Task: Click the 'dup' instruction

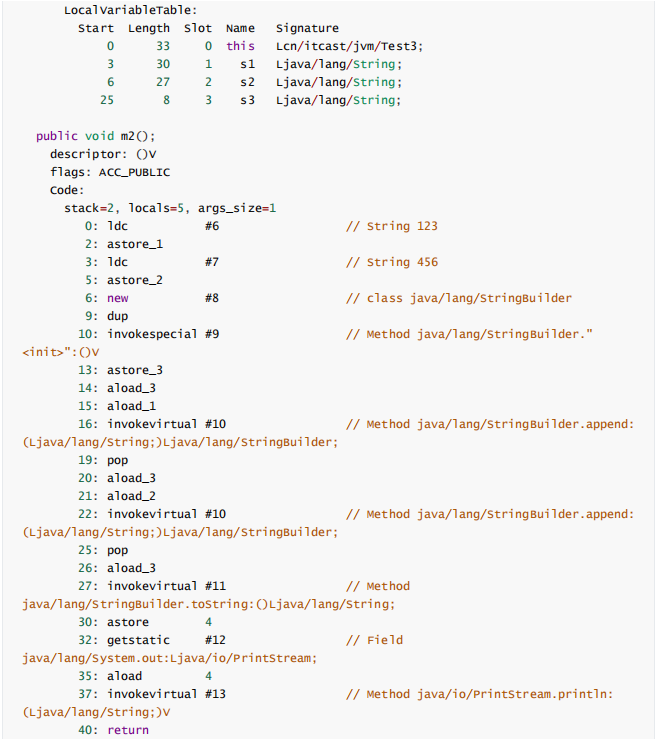Action: pyautogui.click(x=118, y=316)
